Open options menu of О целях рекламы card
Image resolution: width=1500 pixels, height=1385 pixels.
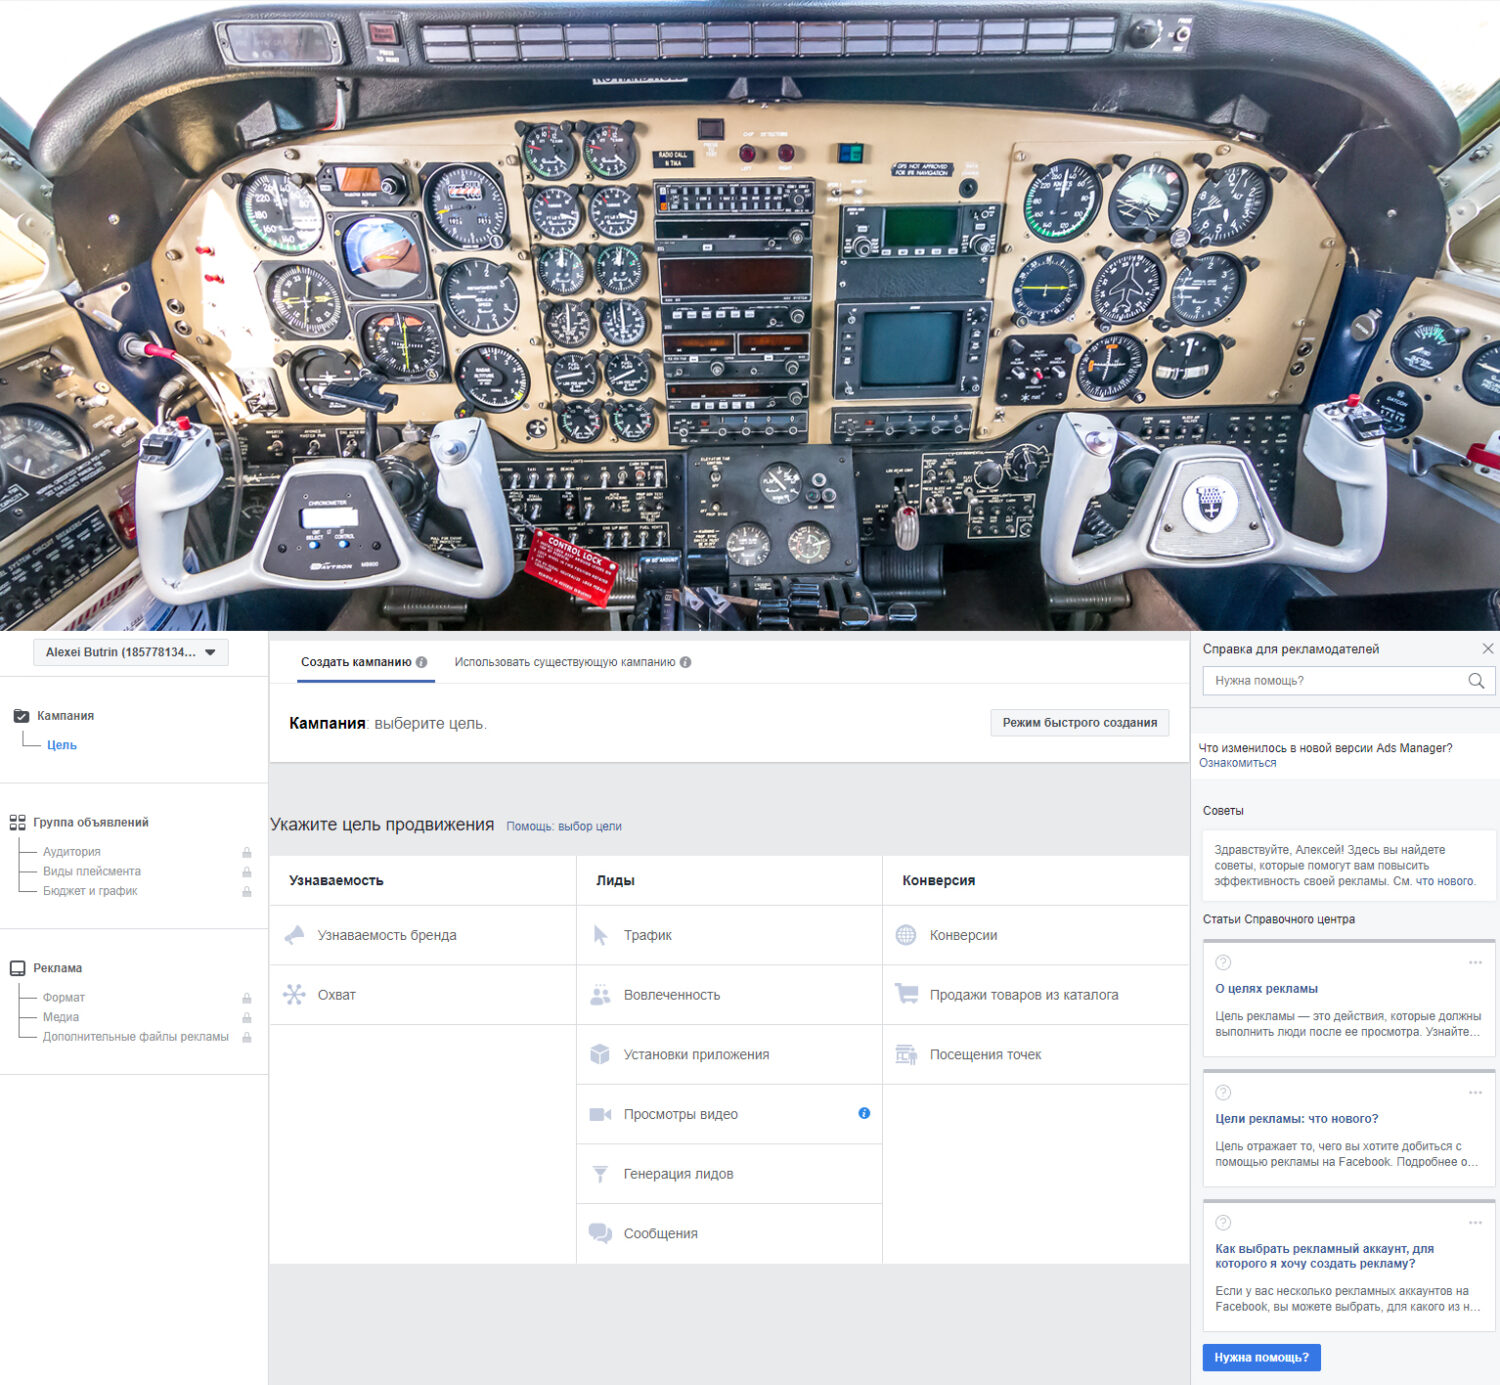tap(1475, 962)
